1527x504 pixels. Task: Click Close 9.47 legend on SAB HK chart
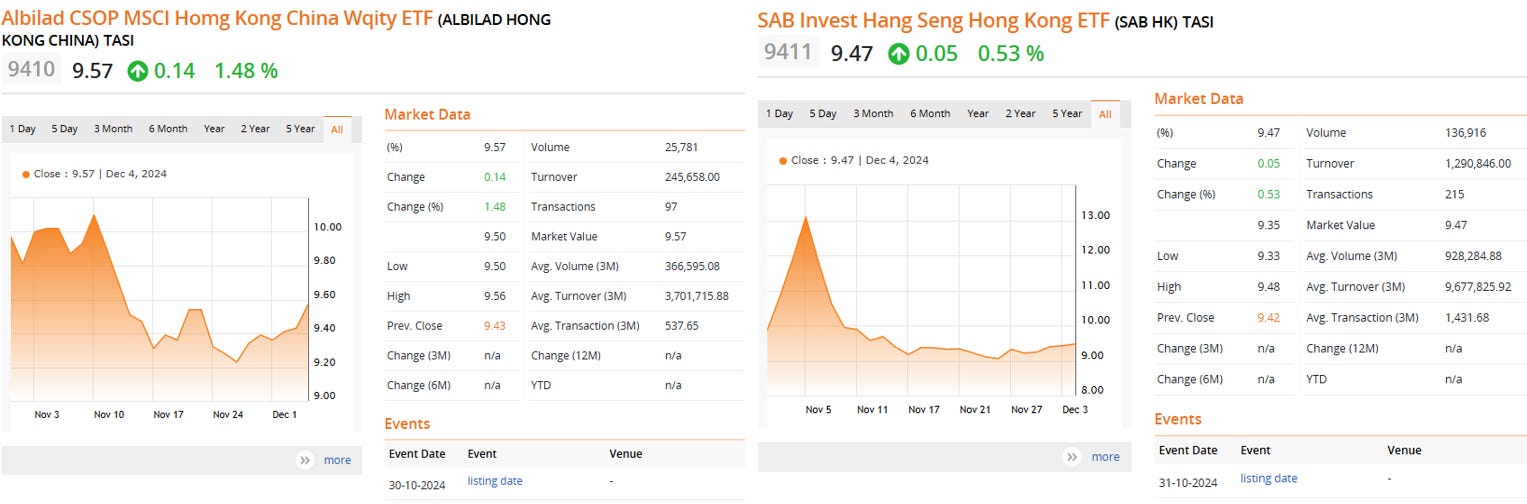[853, 160]
